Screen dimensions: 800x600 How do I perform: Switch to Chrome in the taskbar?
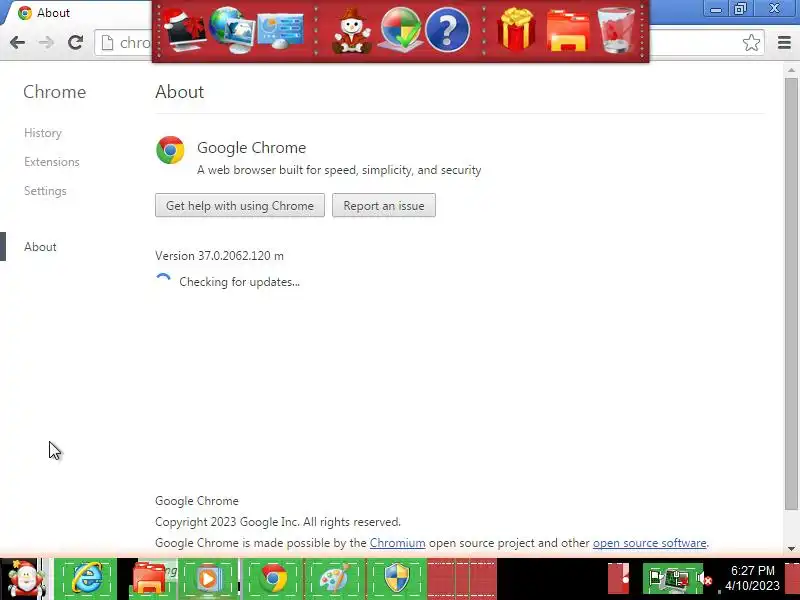(273, 579)
